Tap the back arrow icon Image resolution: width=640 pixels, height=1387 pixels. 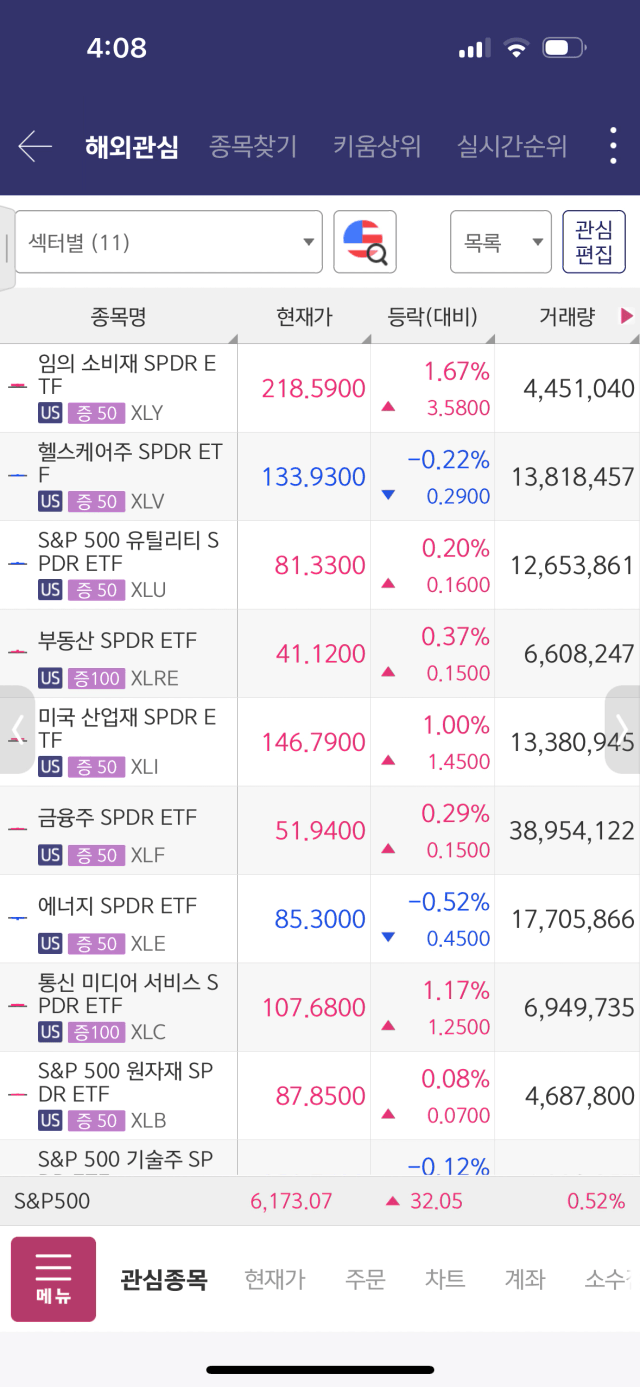pyautogui.click(x=35, y=147)
